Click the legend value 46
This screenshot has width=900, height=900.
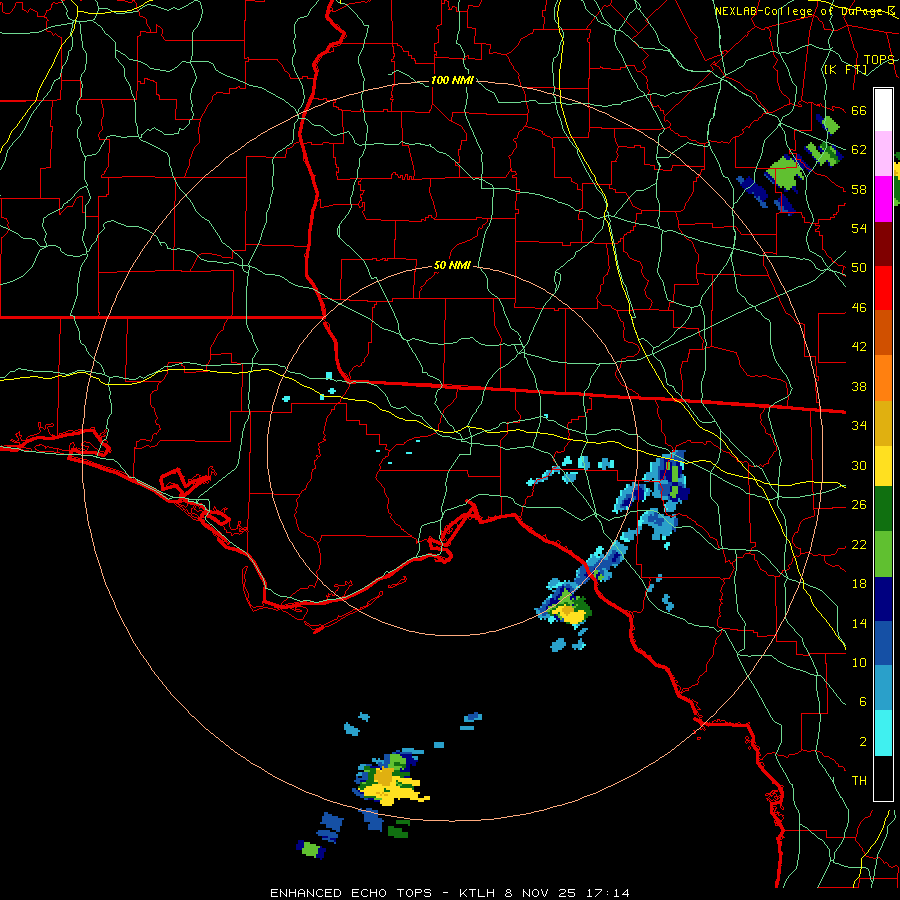[859, 307]
